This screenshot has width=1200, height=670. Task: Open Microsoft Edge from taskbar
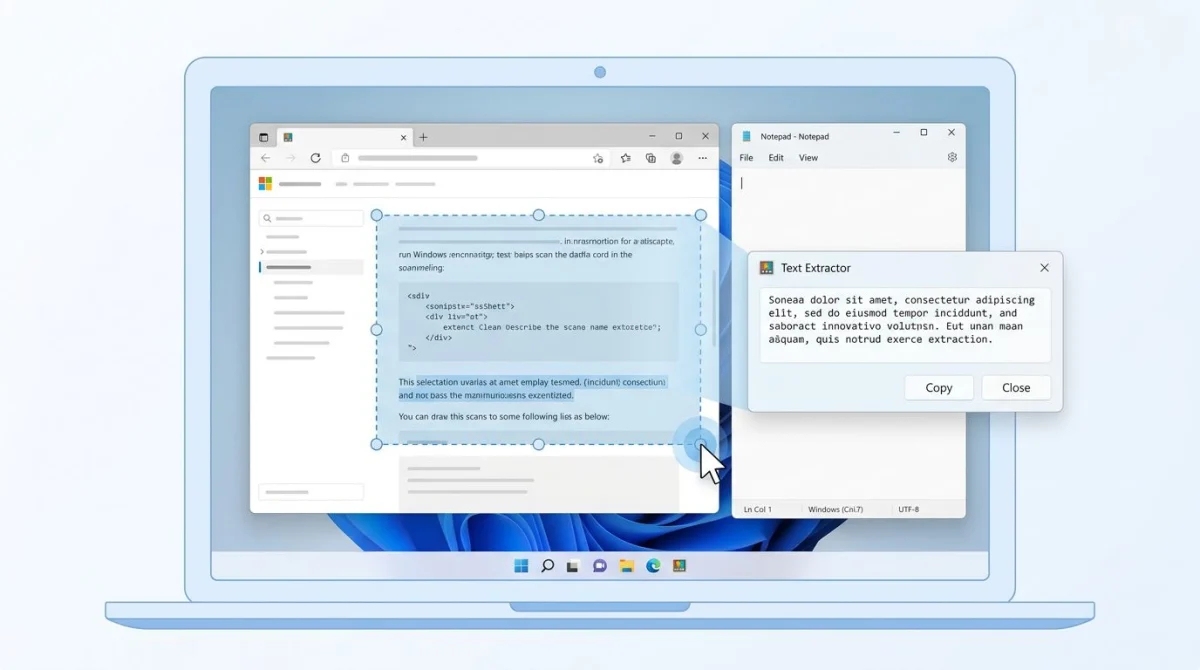pyautogui.click(x=653, y=566)
